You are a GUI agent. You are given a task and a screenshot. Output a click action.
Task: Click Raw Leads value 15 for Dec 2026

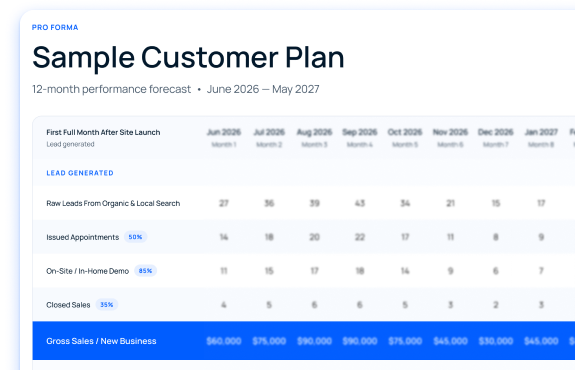[x=496, y=203]
